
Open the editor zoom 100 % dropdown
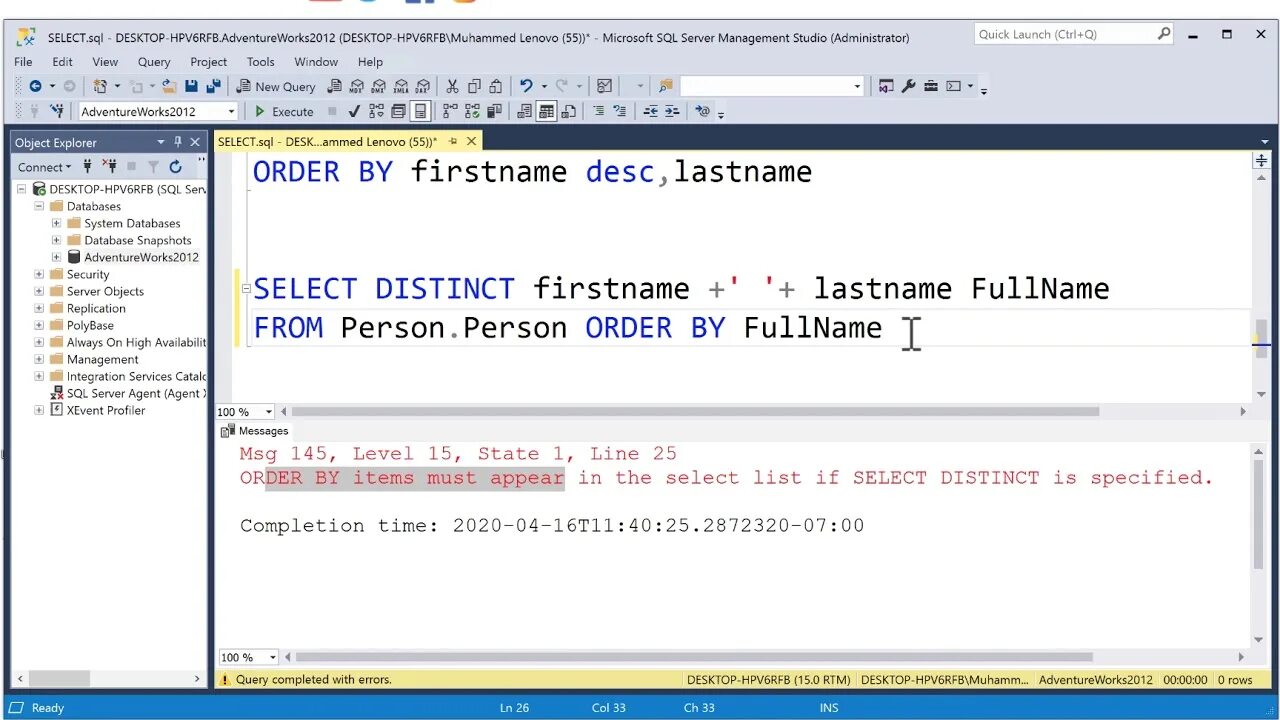click(x=269, y=412)
